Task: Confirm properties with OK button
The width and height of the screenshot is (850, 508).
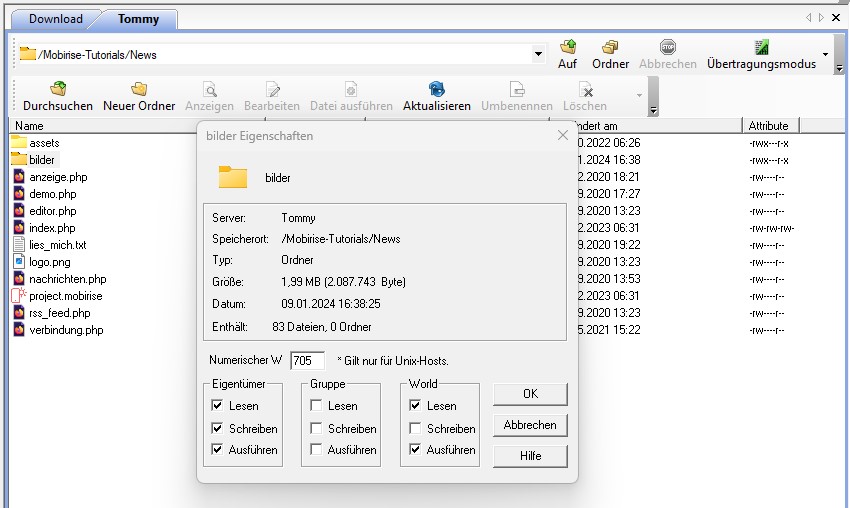Action: point(530,394)
